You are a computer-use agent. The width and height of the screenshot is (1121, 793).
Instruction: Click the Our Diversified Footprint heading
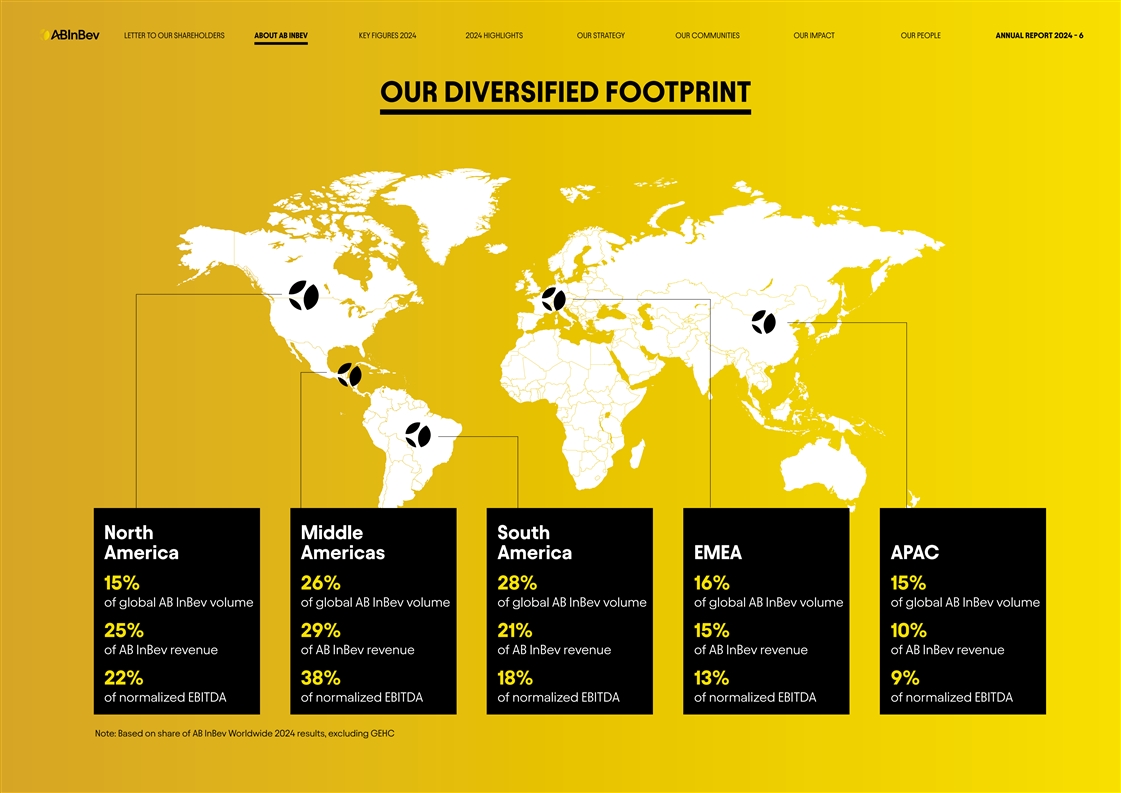pos(566,92)
